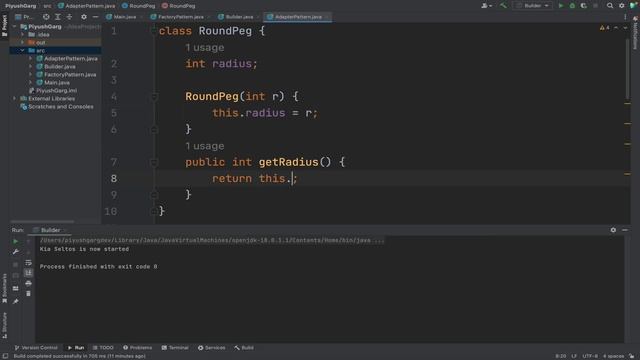Open editor tabs more-options menu
The image size is (640, 360).
pos(625,17)
